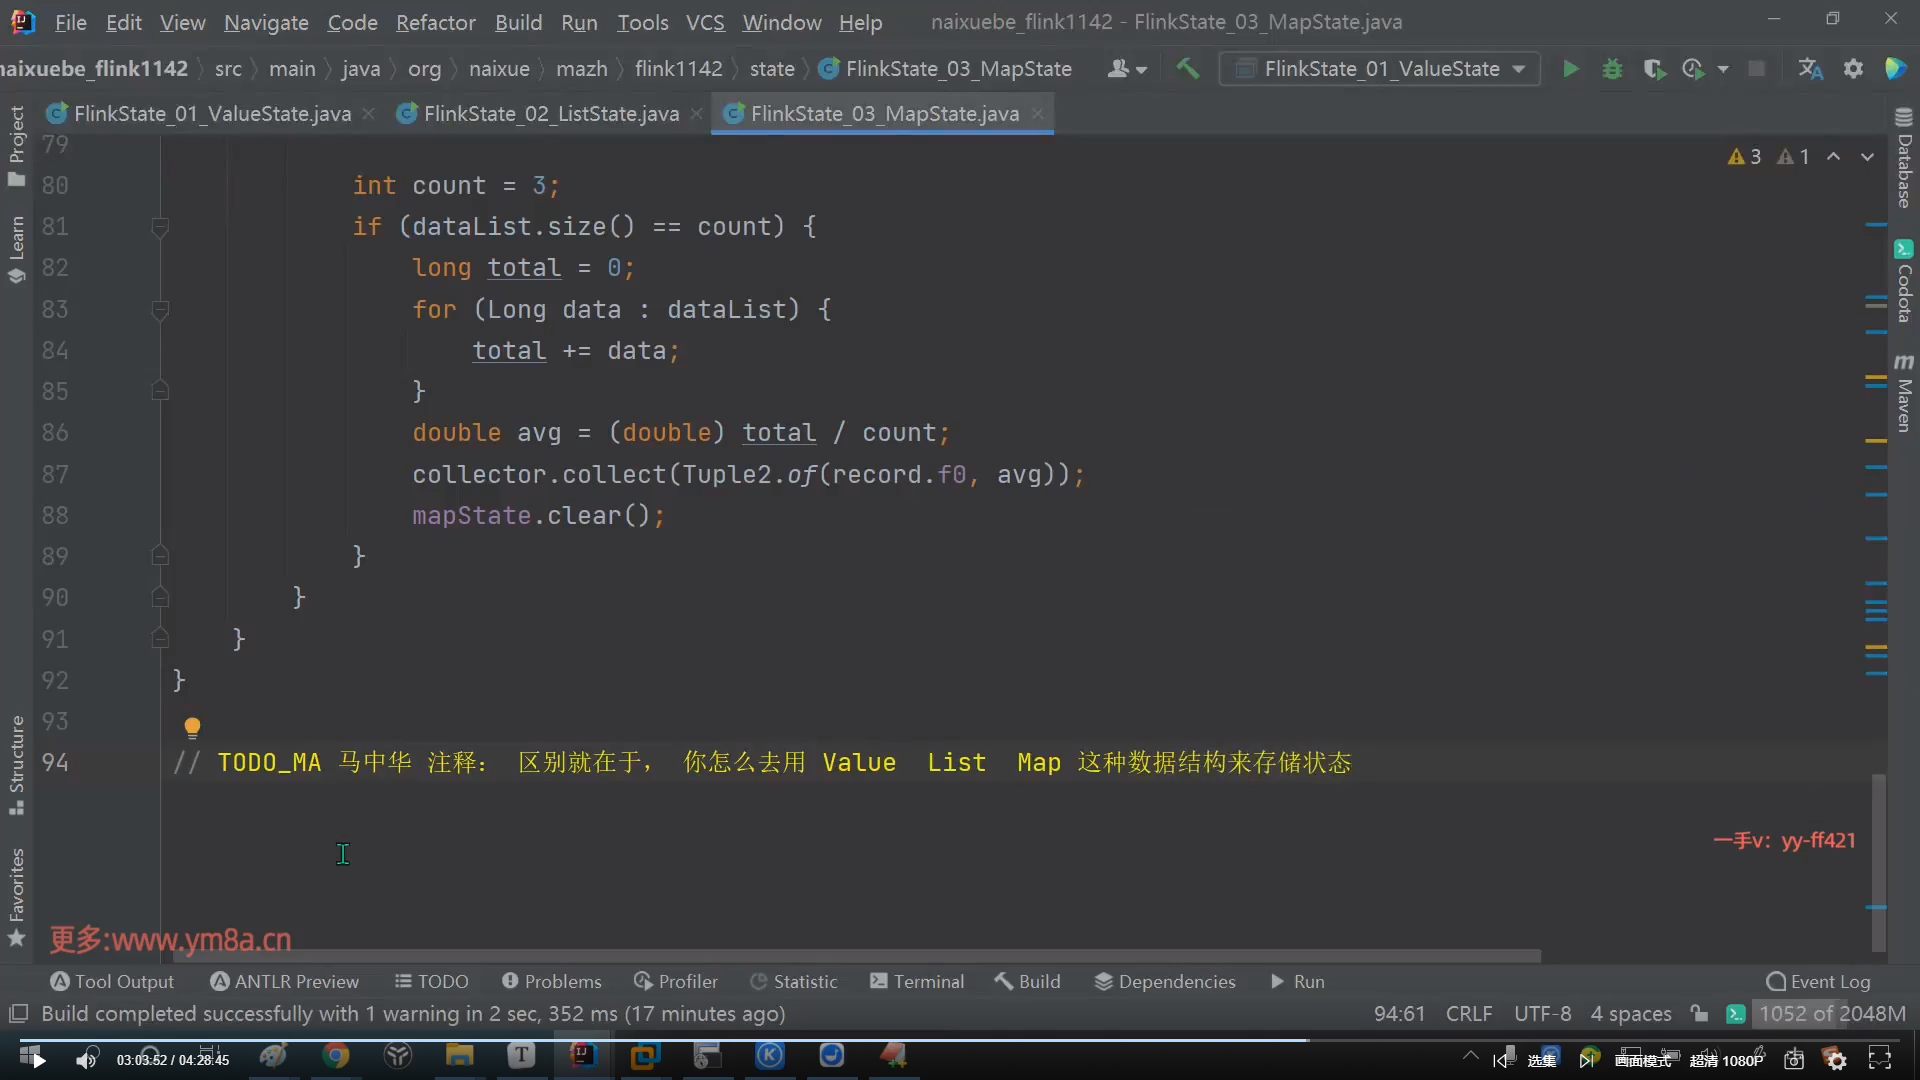Toggle read-only lock icon in status bar
Image resolution: width=1920 pixels, height=1080 pixels.
click(1699, 1013)
